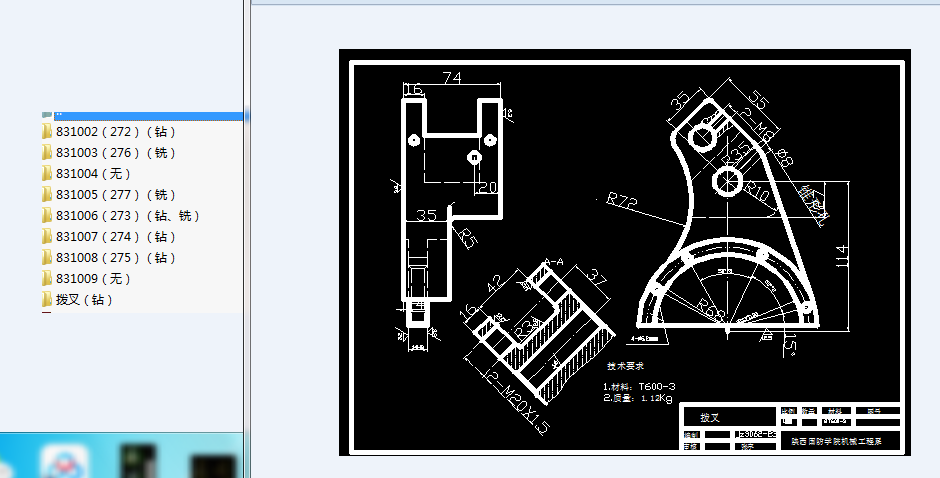Viewport: 940px width, 478px height.
Task: Click the dark green icon at the bottom
Action: click(135, 462)
